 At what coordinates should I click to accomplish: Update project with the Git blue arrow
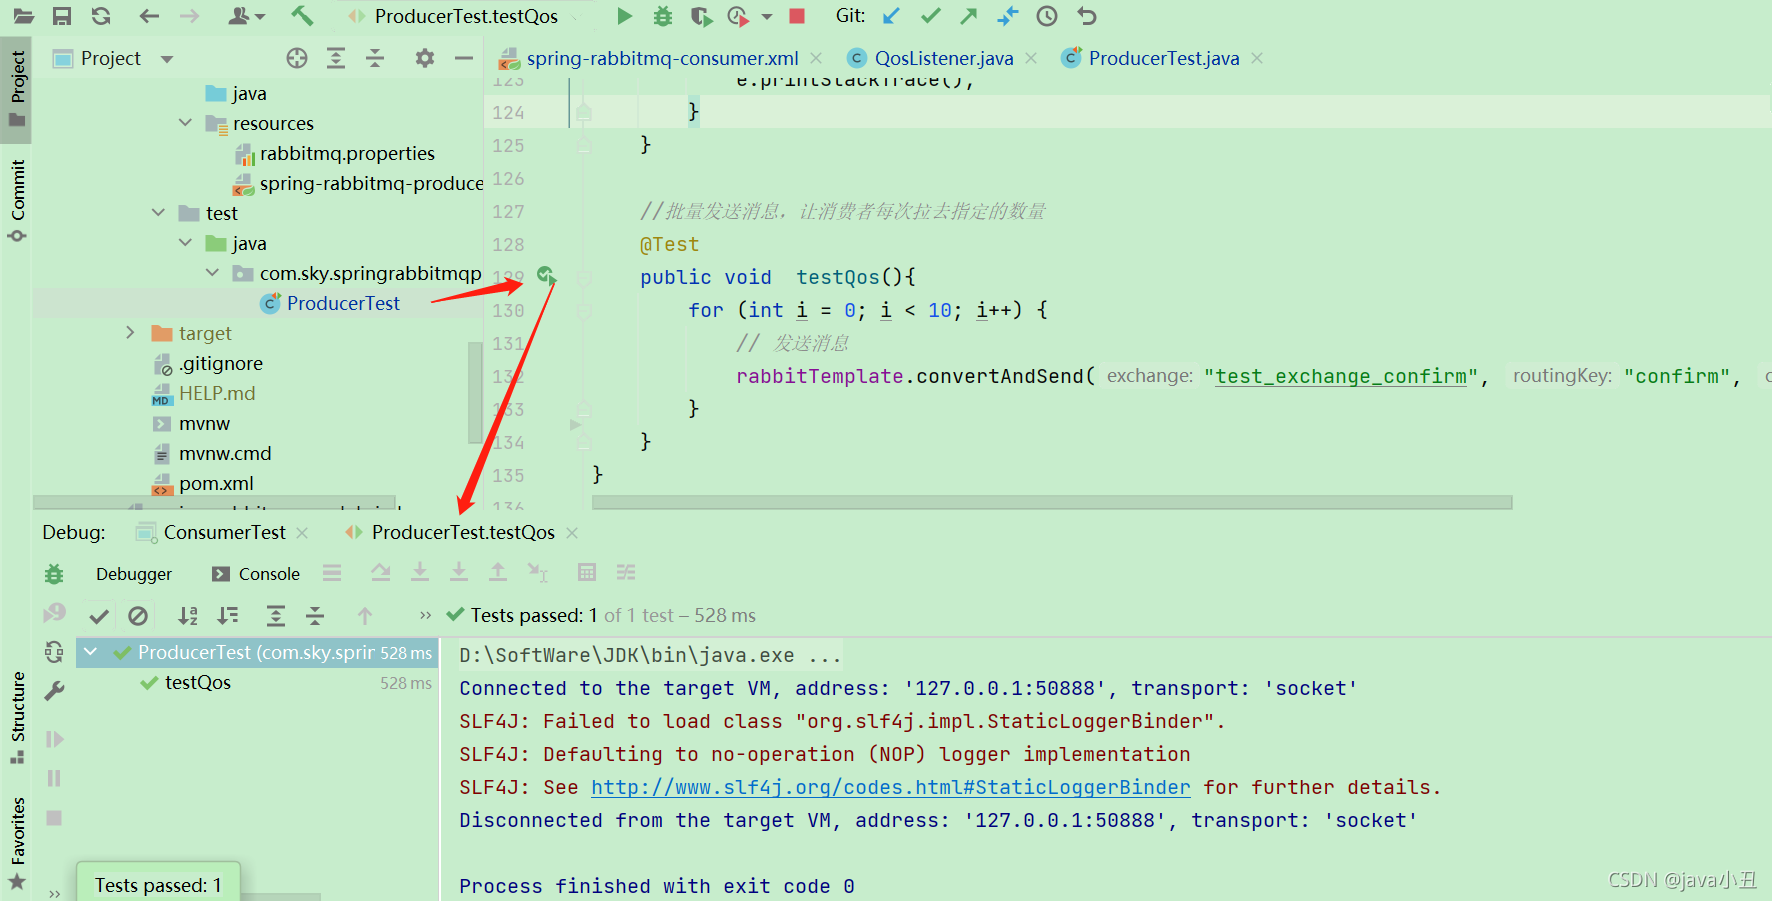[x=891, y=16]
